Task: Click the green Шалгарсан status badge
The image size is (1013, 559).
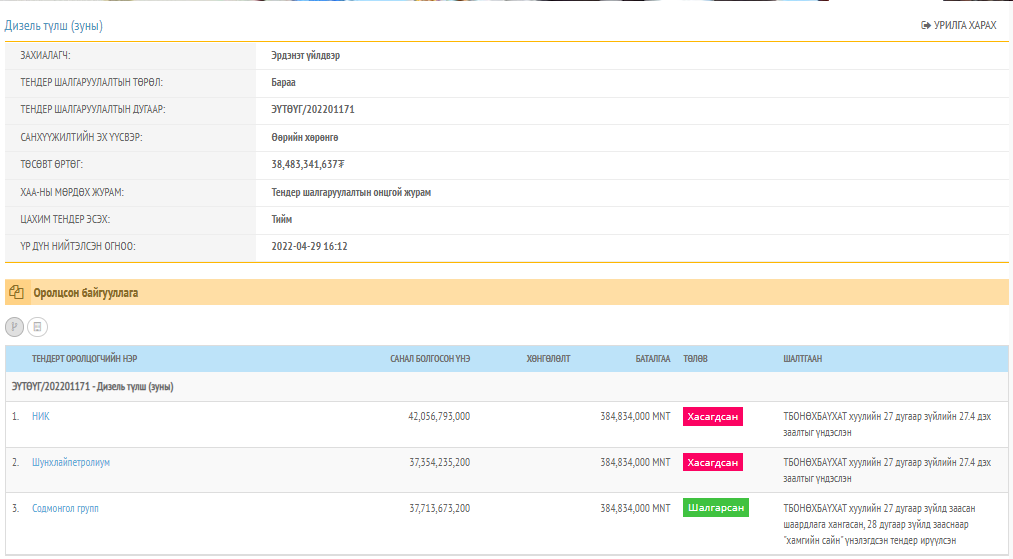Action: tap(715, 508)
